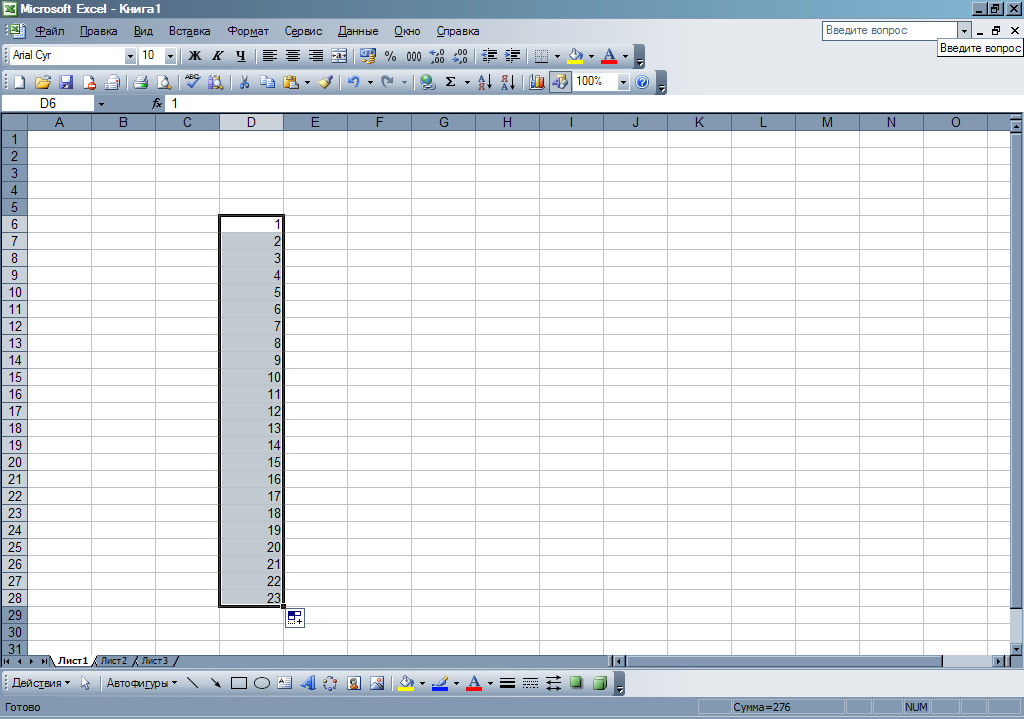Screen dimensions: 1024x719
Task: Launch the Chart Wizard
Action: pyautogui.click(x=537, y=82)
